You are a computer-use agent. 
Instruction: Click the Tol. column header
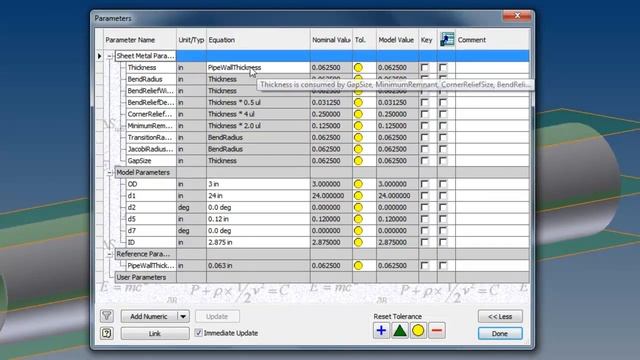point(364,40)
